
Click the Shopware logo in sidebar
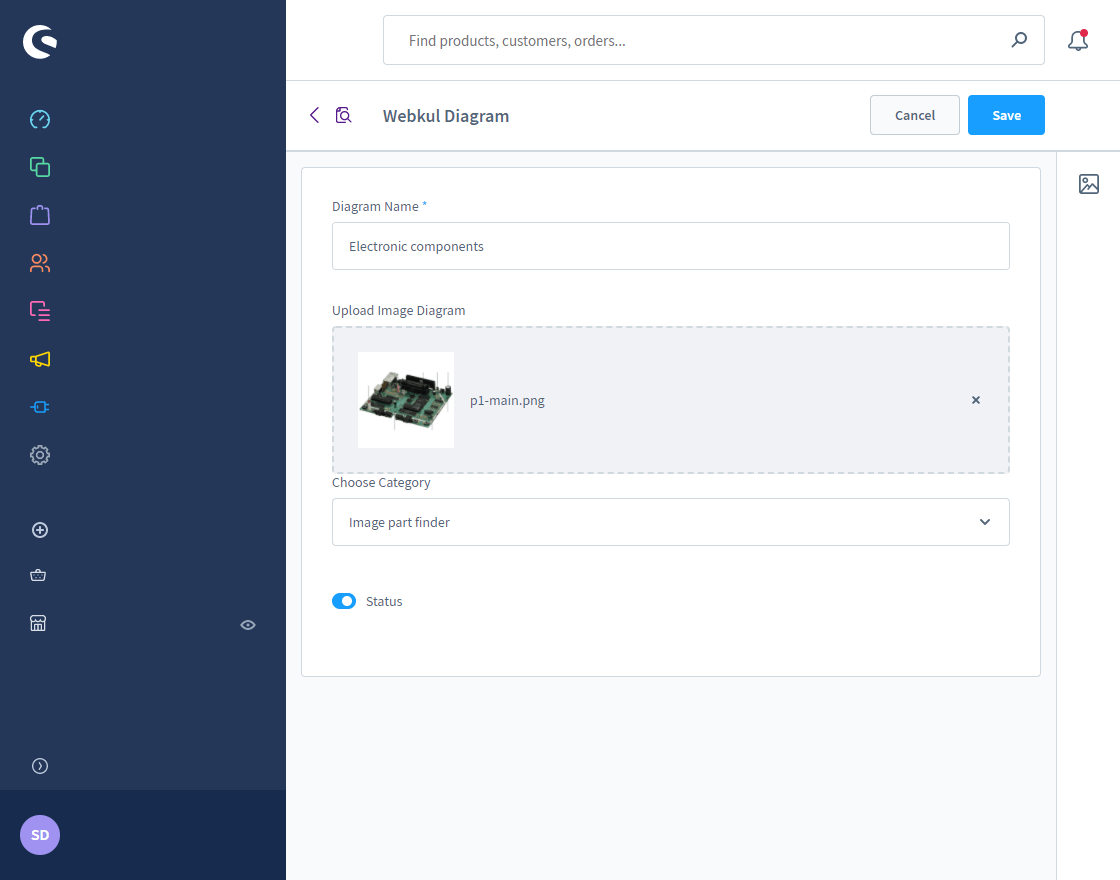click(40, 41)
